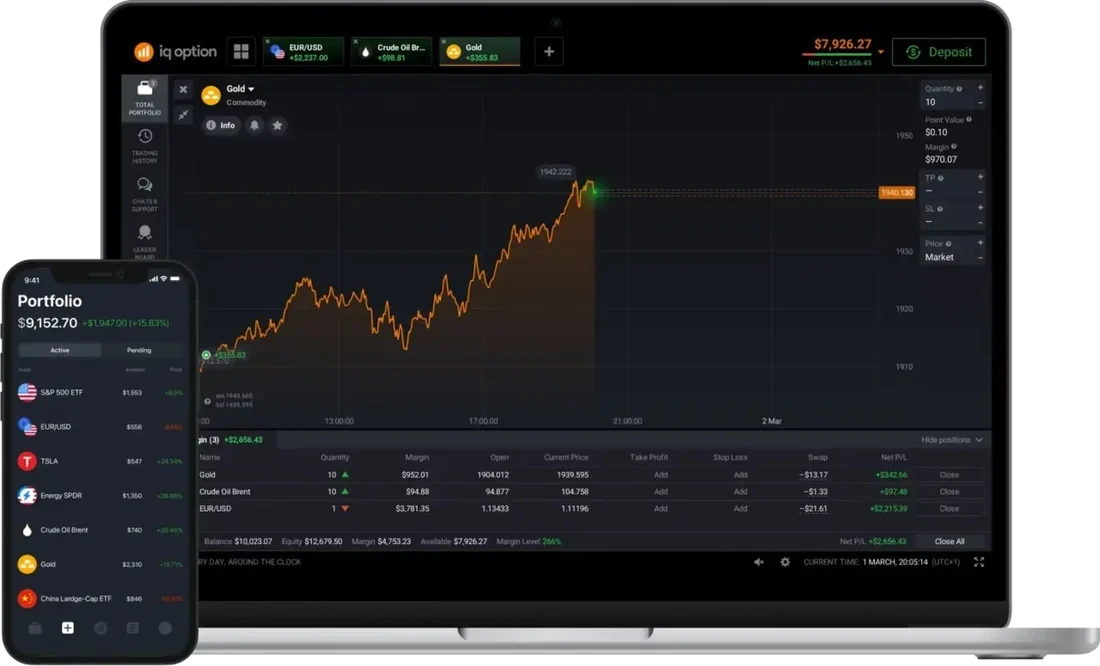The height and width of the screenshot is (666, 1100).
Task: Tap the S&P 500 ETF phone row
Action: [100, 392]
